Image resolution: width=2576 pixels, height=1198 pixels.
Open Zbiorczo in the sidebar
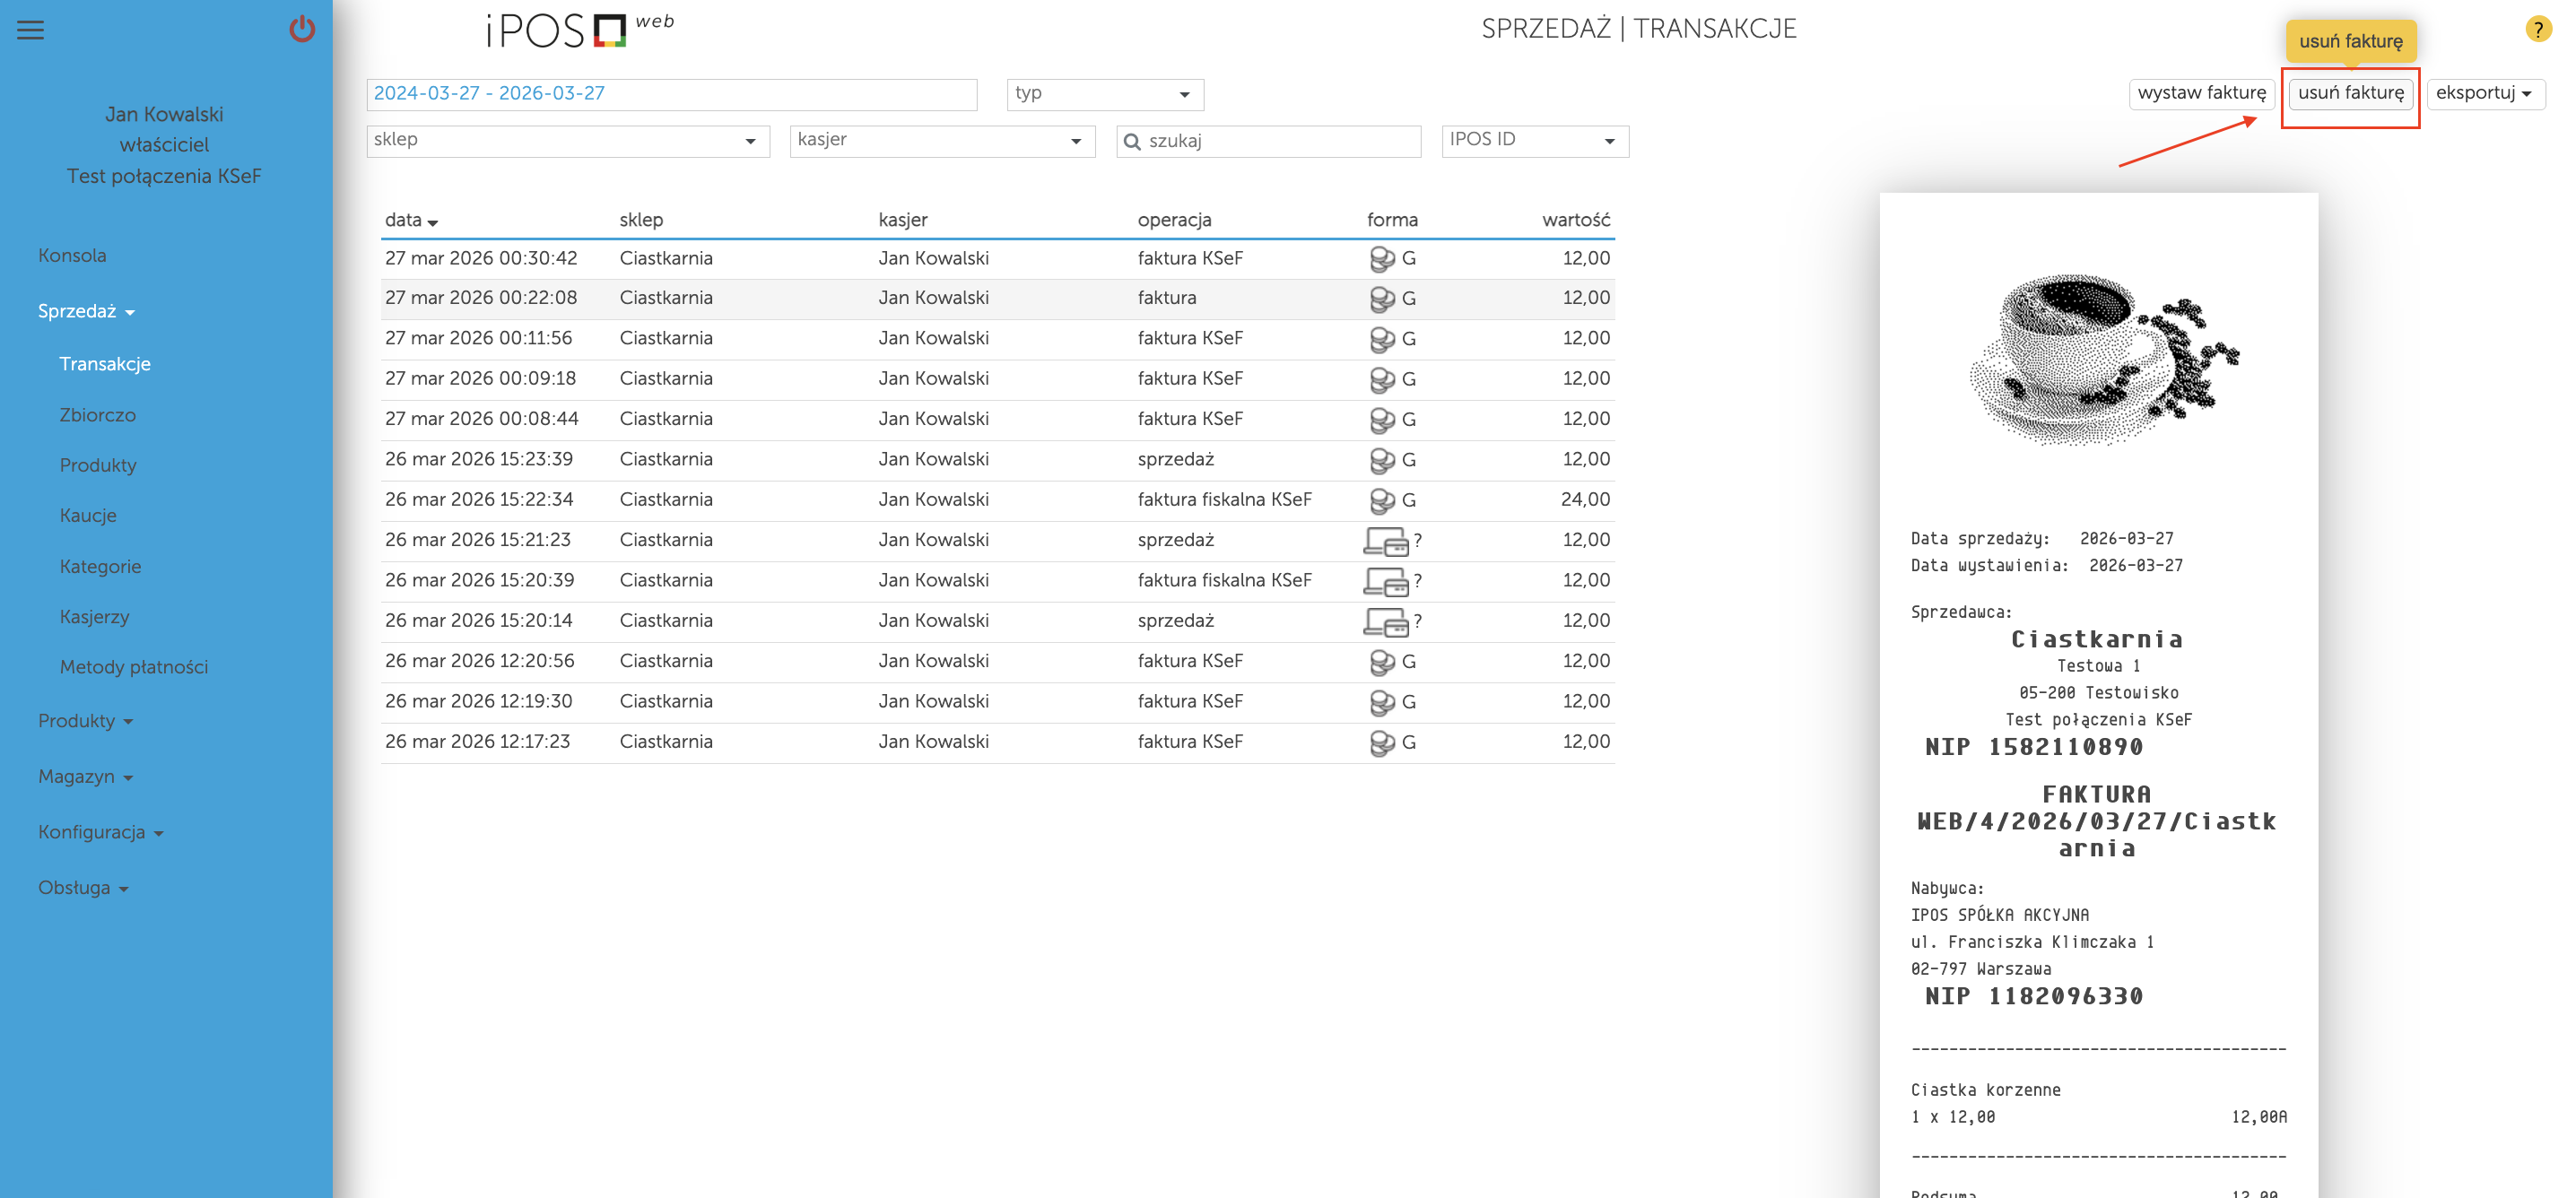97,415
